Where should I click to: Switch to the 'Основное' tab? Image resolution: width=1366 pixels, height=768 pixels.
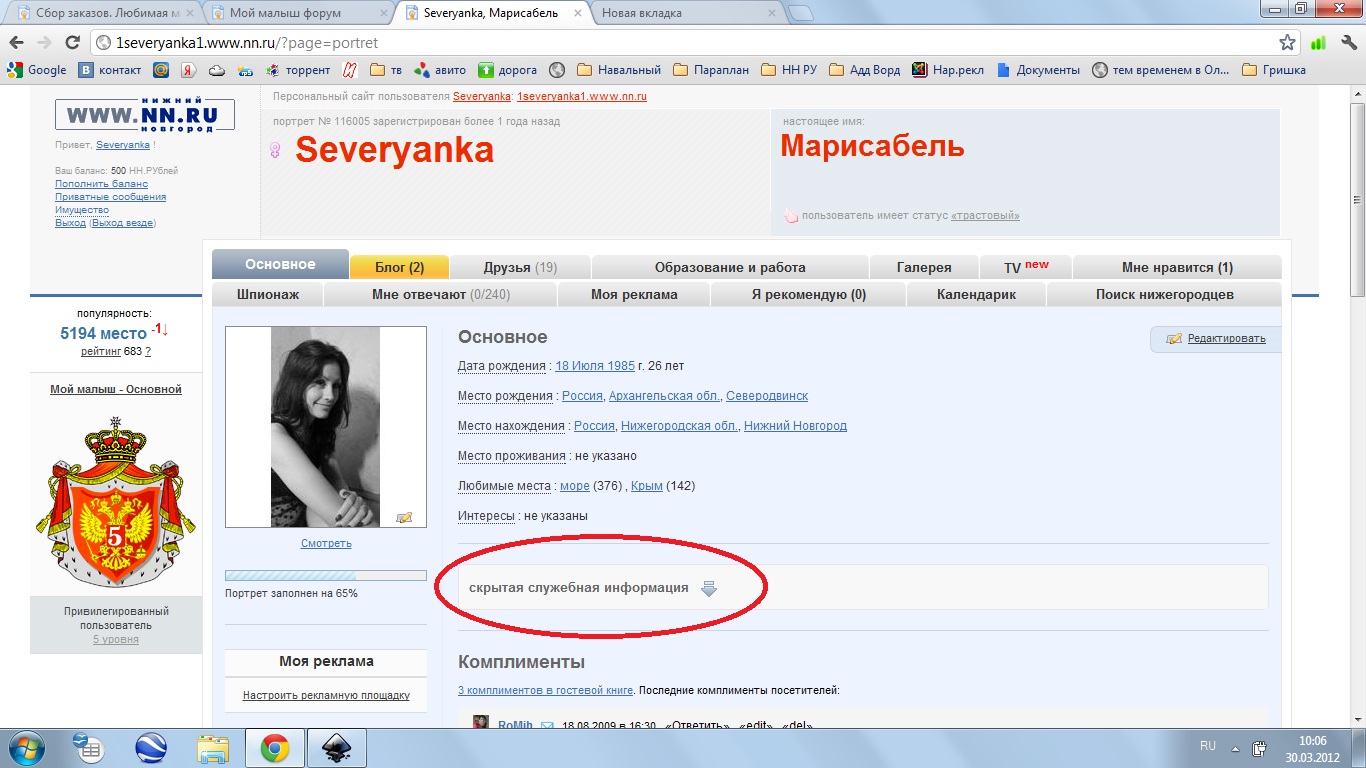tap(280, 264)
